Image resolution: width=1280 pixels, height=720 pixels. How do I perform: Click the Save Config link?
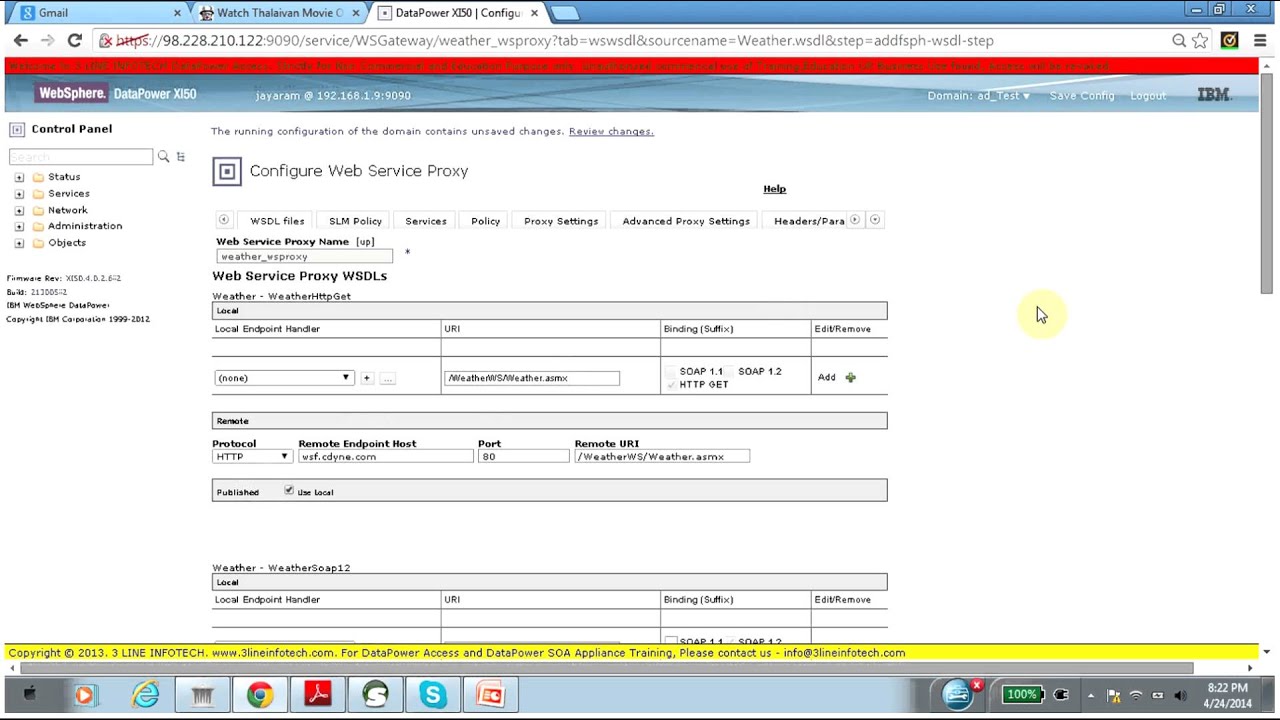pos(1082,96)
